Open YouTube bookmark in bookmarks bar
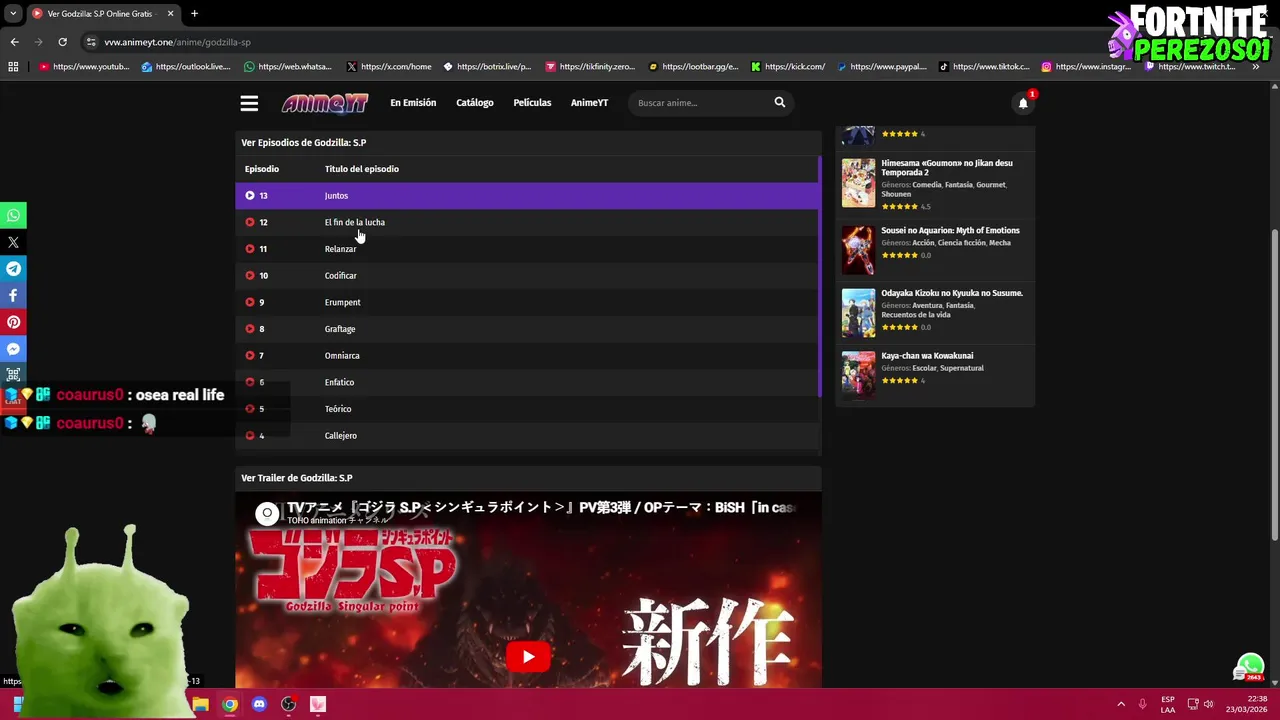 click(85, 67)
